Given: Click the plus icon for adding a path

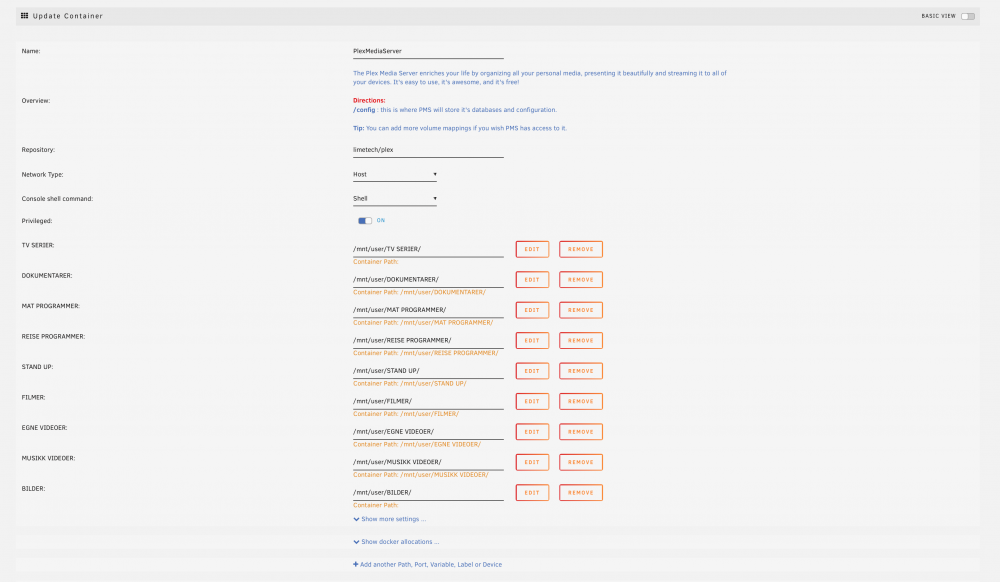Looking at the screenshot, I should pyautogui.click(x=355, y=564).
